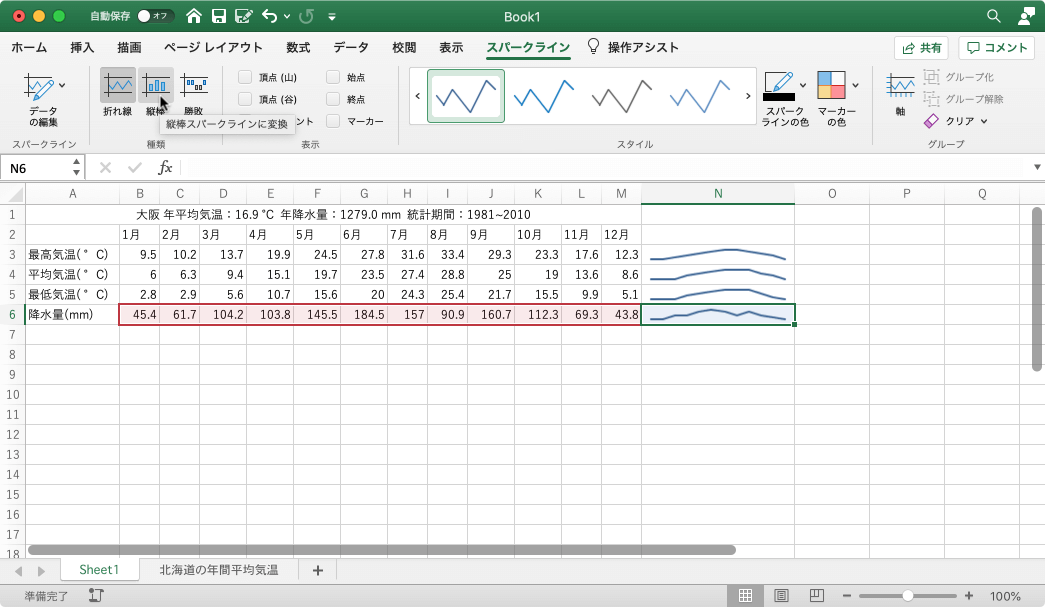Expand the Sparkline Color dropdown arrow
The height and width of the screenshot is (607, 1045).
click(802, 85)
